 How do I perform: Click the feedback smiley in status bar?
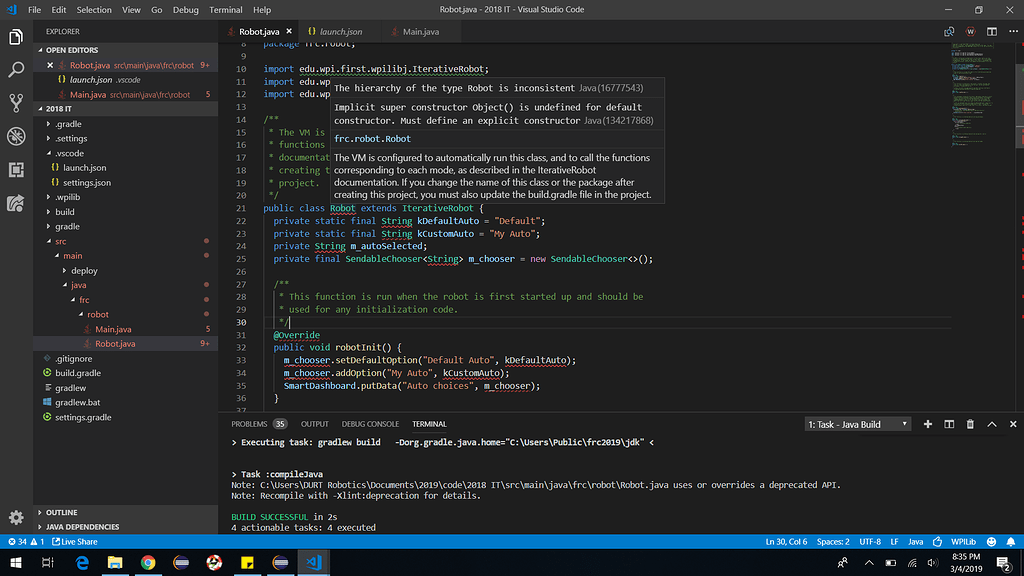[991, 541]
